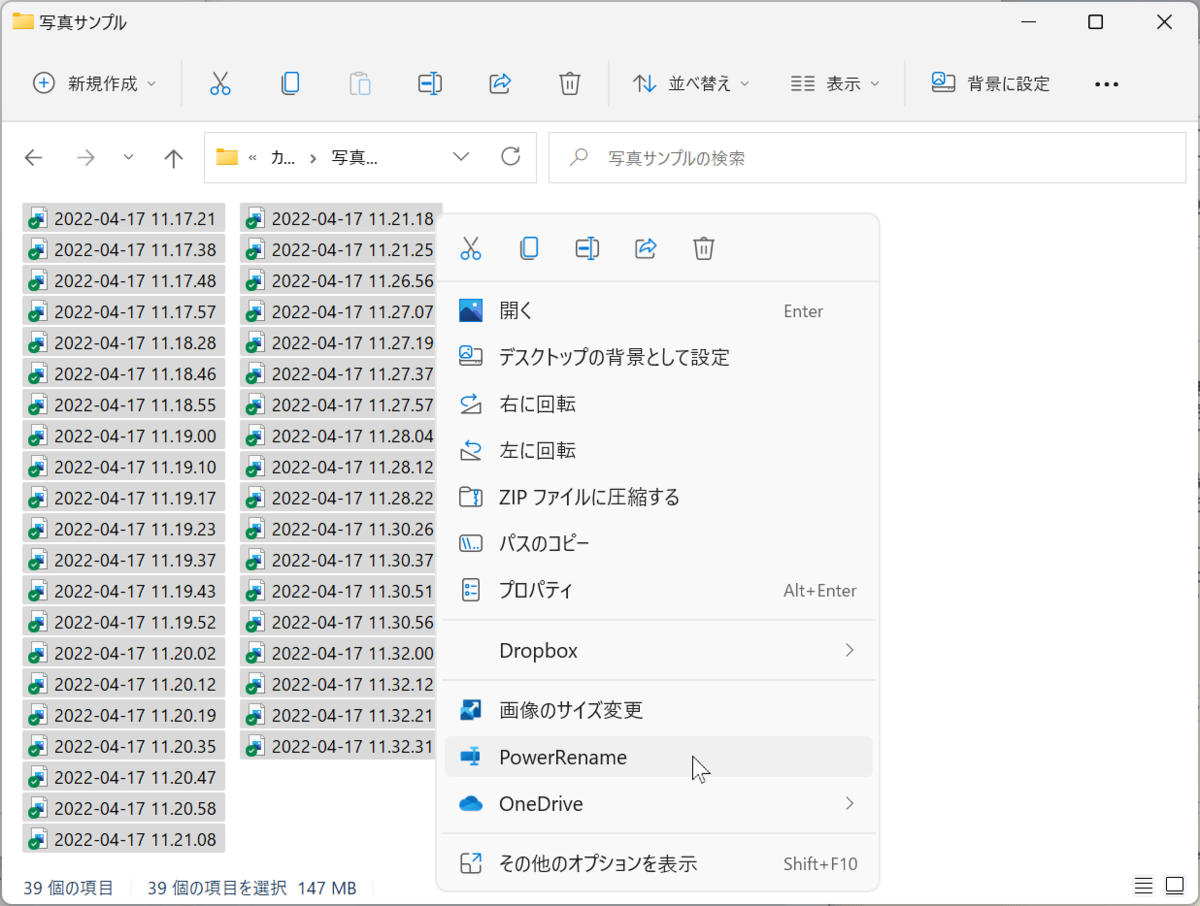Open the address bar history dropdown chevron
Screen dimensions: 1200x906
click(461, 157)
